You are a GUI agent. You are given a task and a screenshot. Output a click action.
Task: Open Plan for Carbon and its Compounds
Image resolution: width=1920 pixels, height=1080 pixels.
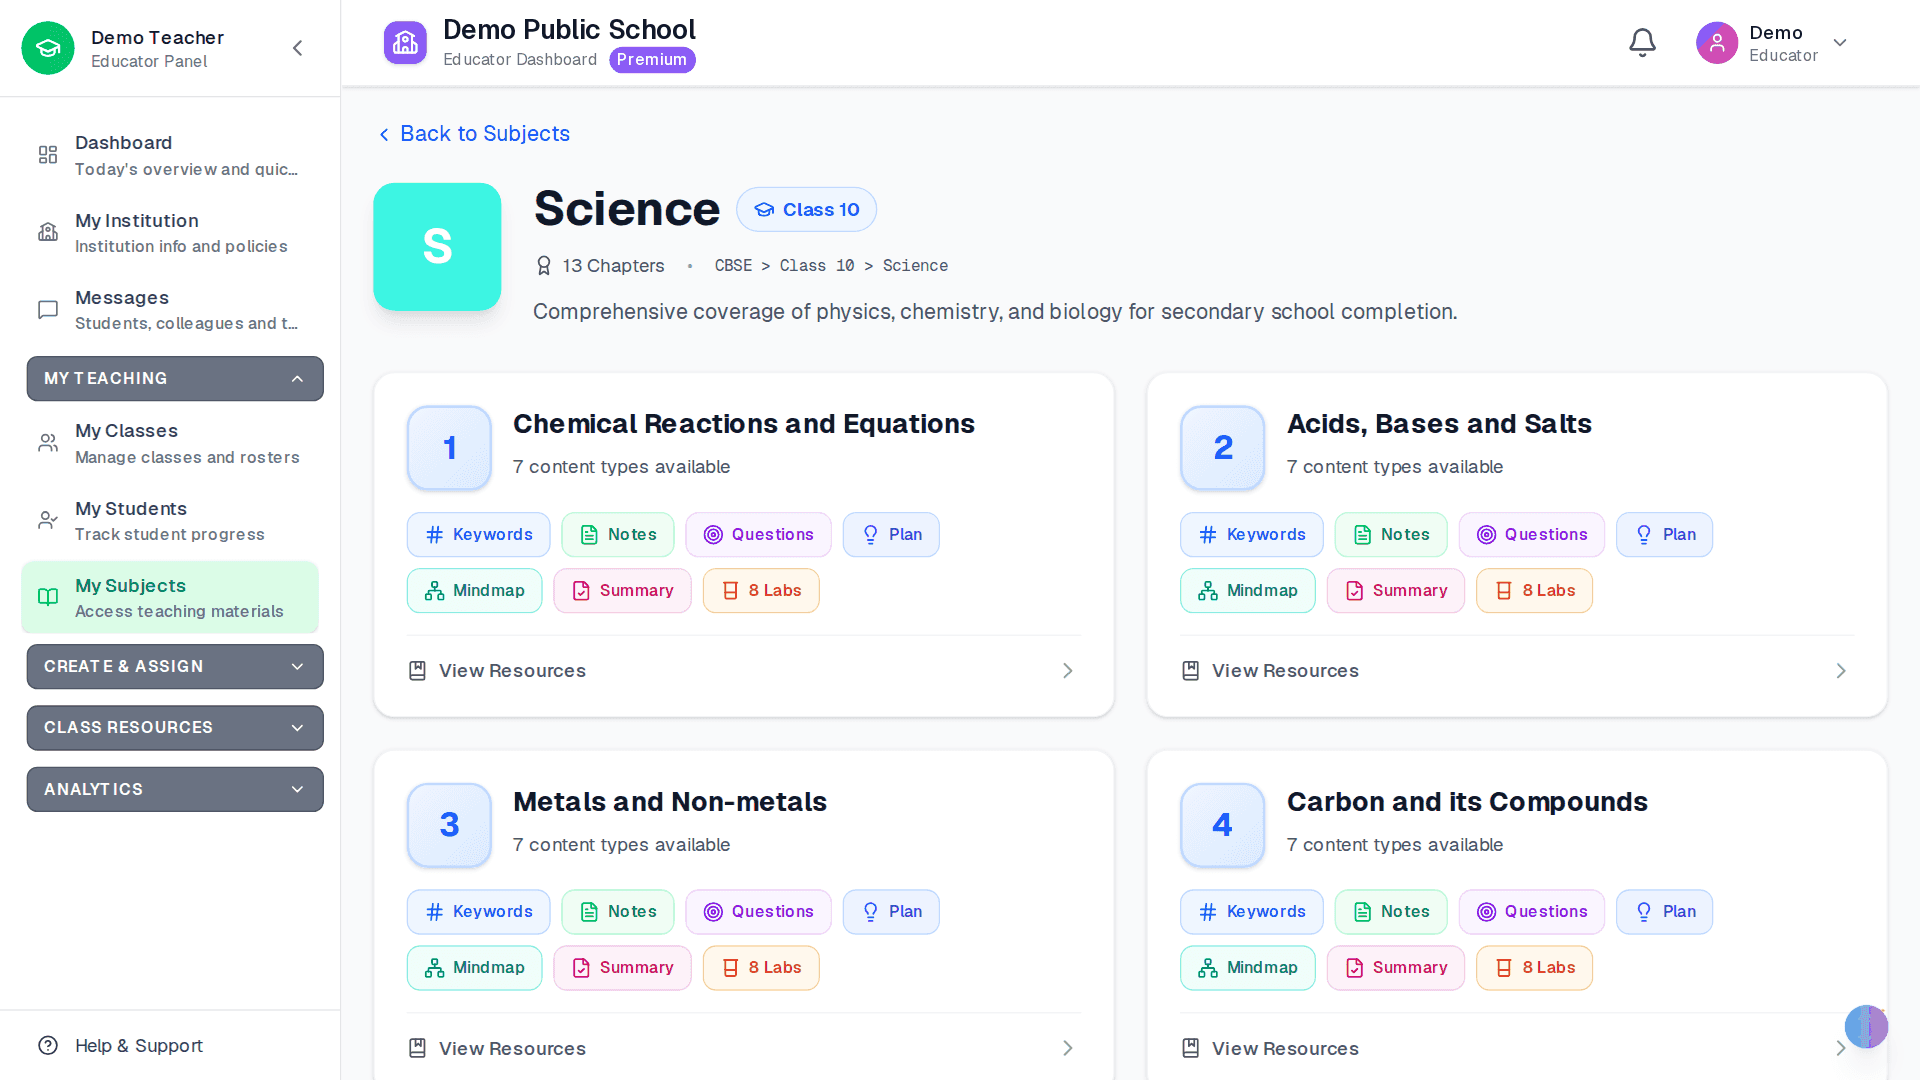click(x=1664, y=912)
